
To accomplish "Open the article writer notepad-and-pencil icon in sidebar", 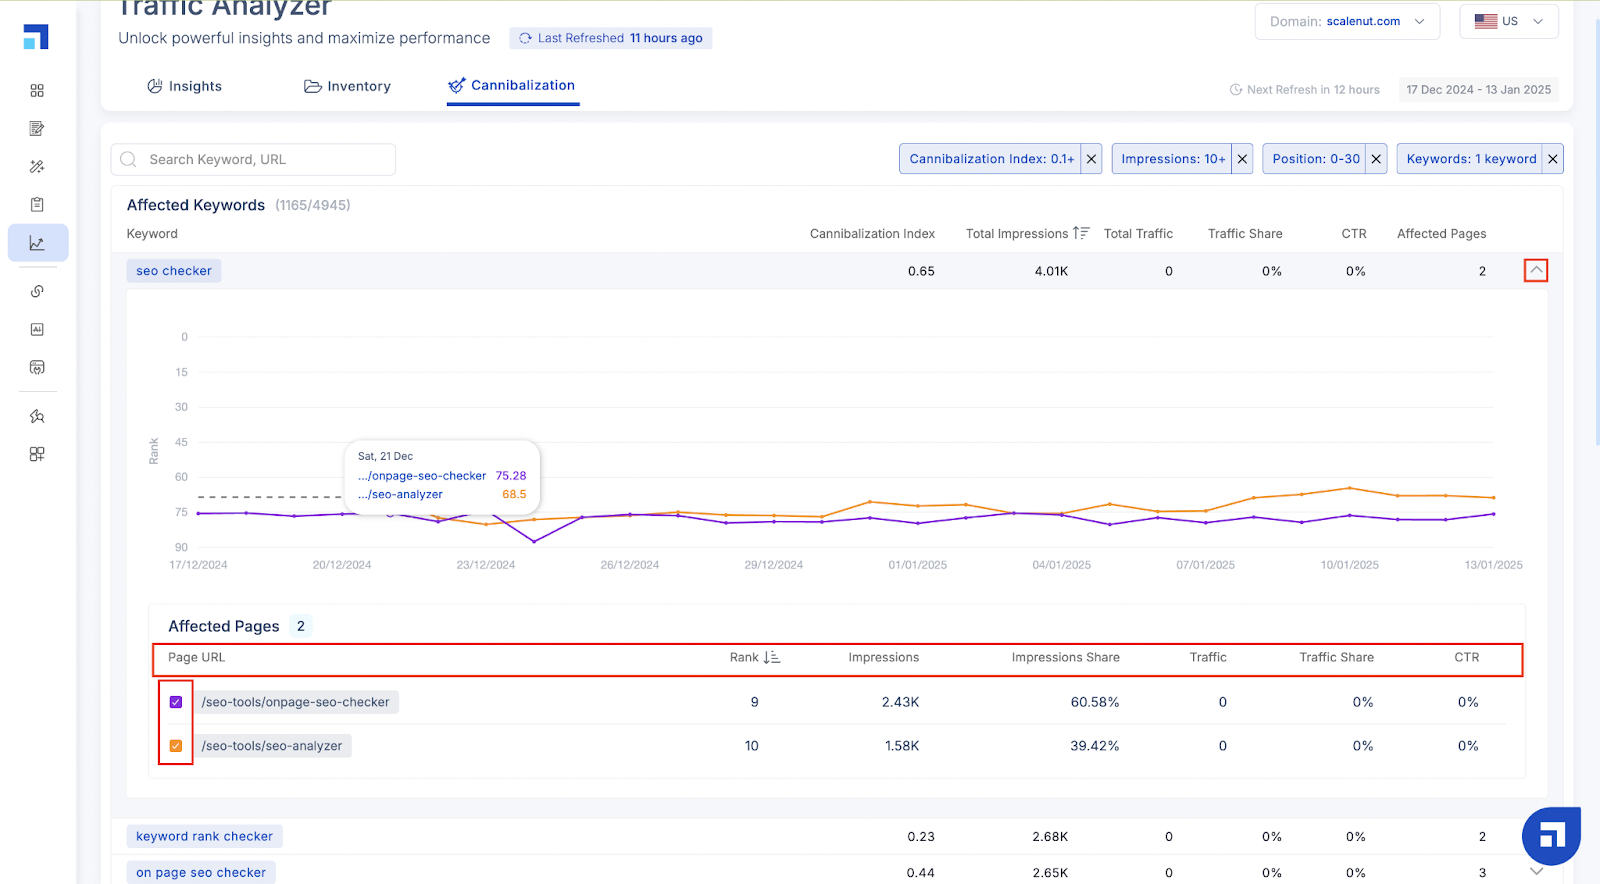I will point(37,129).
